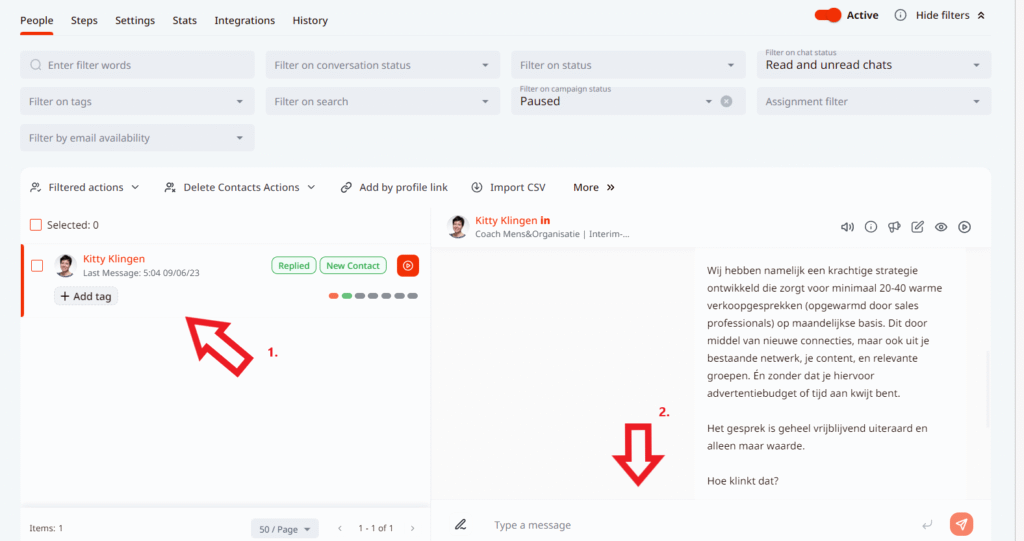Open the Filter on conversation status dropdown
This screenshot has height=541, width=1024.
(x=382, y=65)
